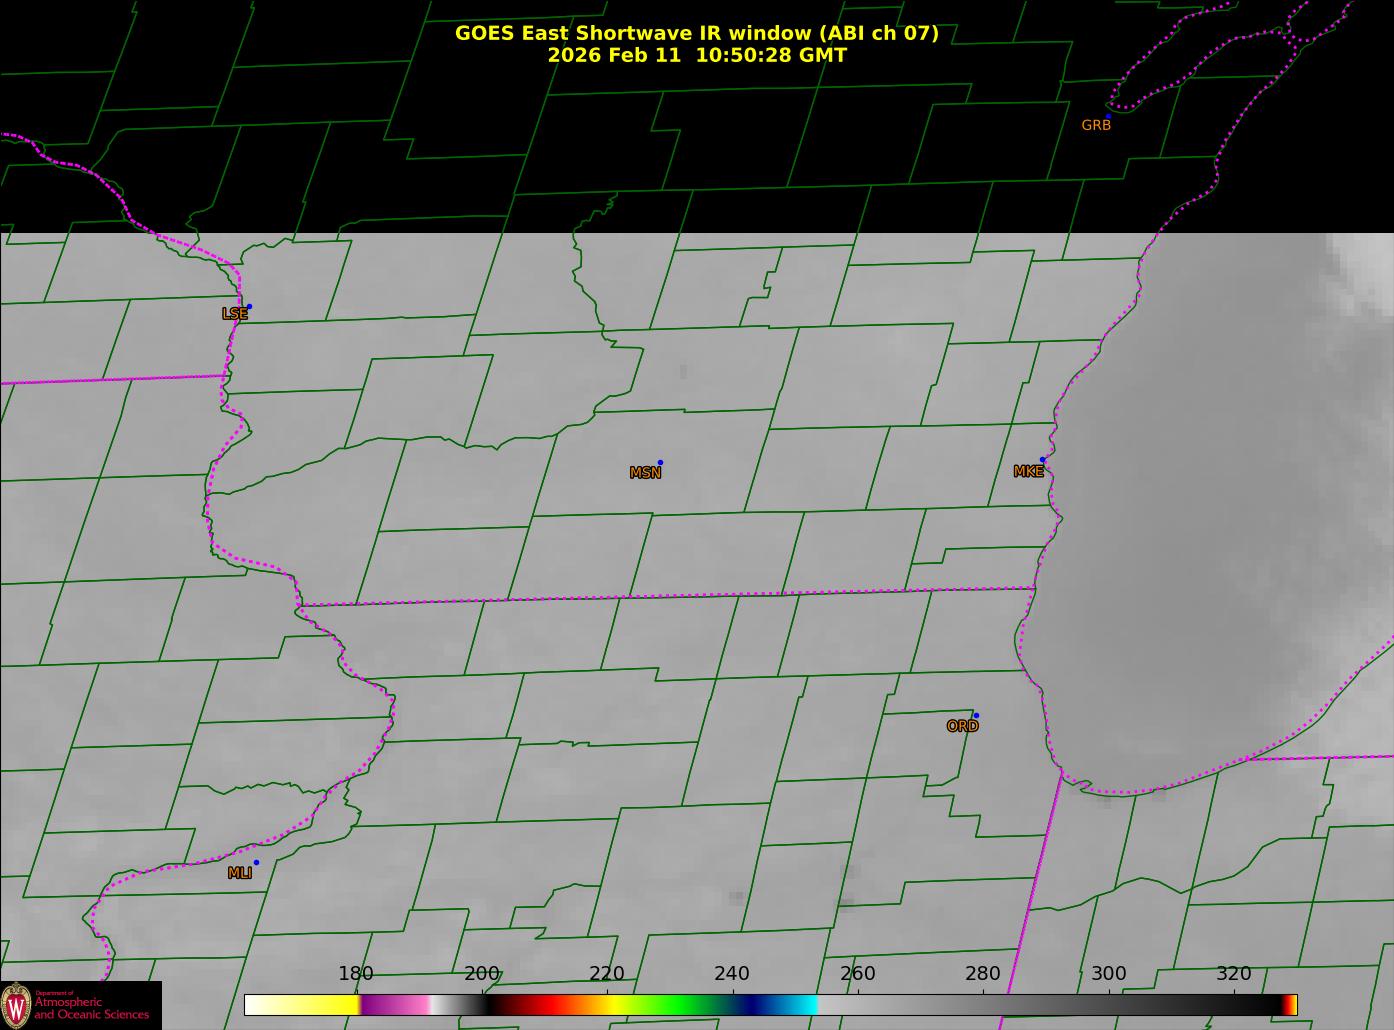
Task: Click the blue dot marker at LSE
Action: tap(249, 306)
